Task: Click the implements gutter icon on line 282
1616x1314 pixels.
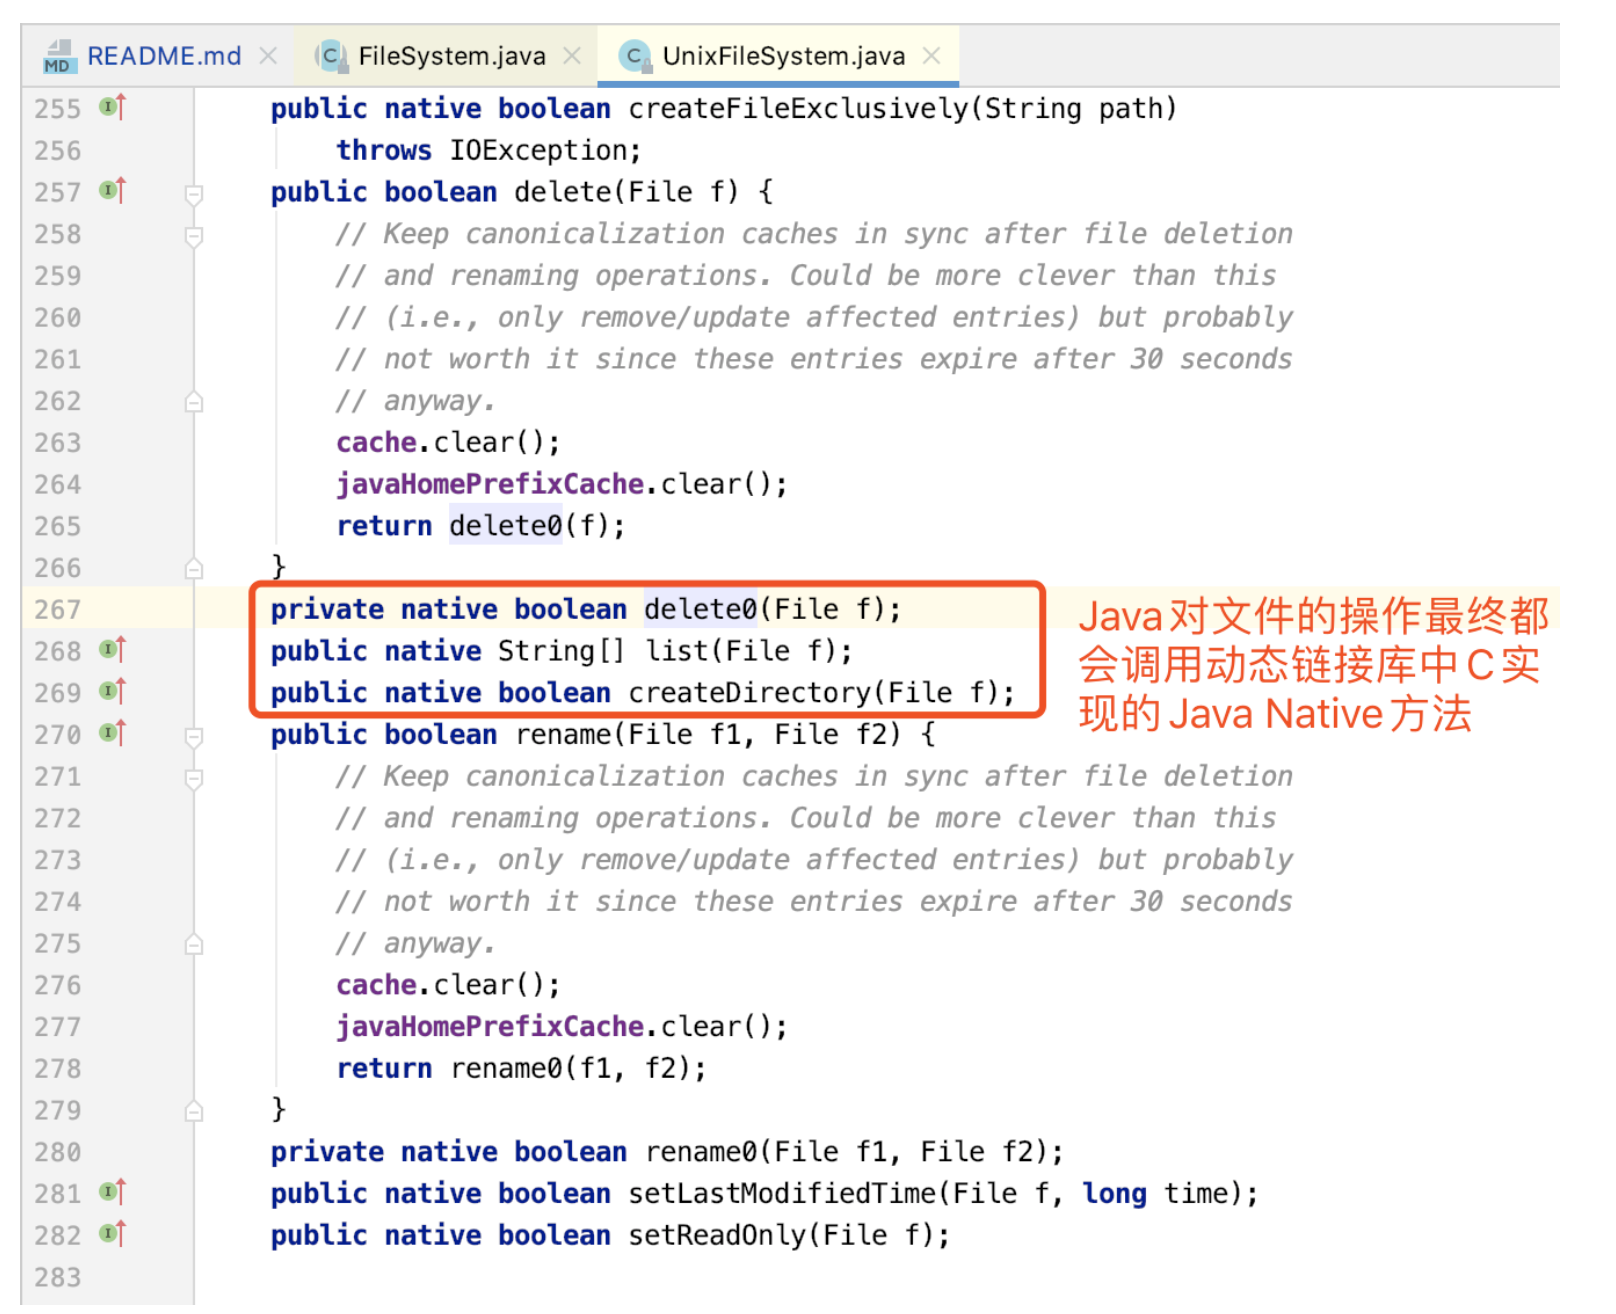Action: click(x=112, y=1234)
